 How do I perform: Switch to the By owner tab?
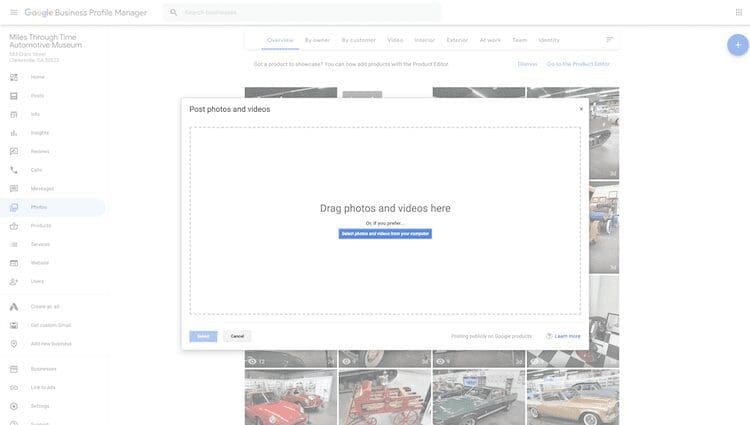pyautogui.click(x=318, y=40)
